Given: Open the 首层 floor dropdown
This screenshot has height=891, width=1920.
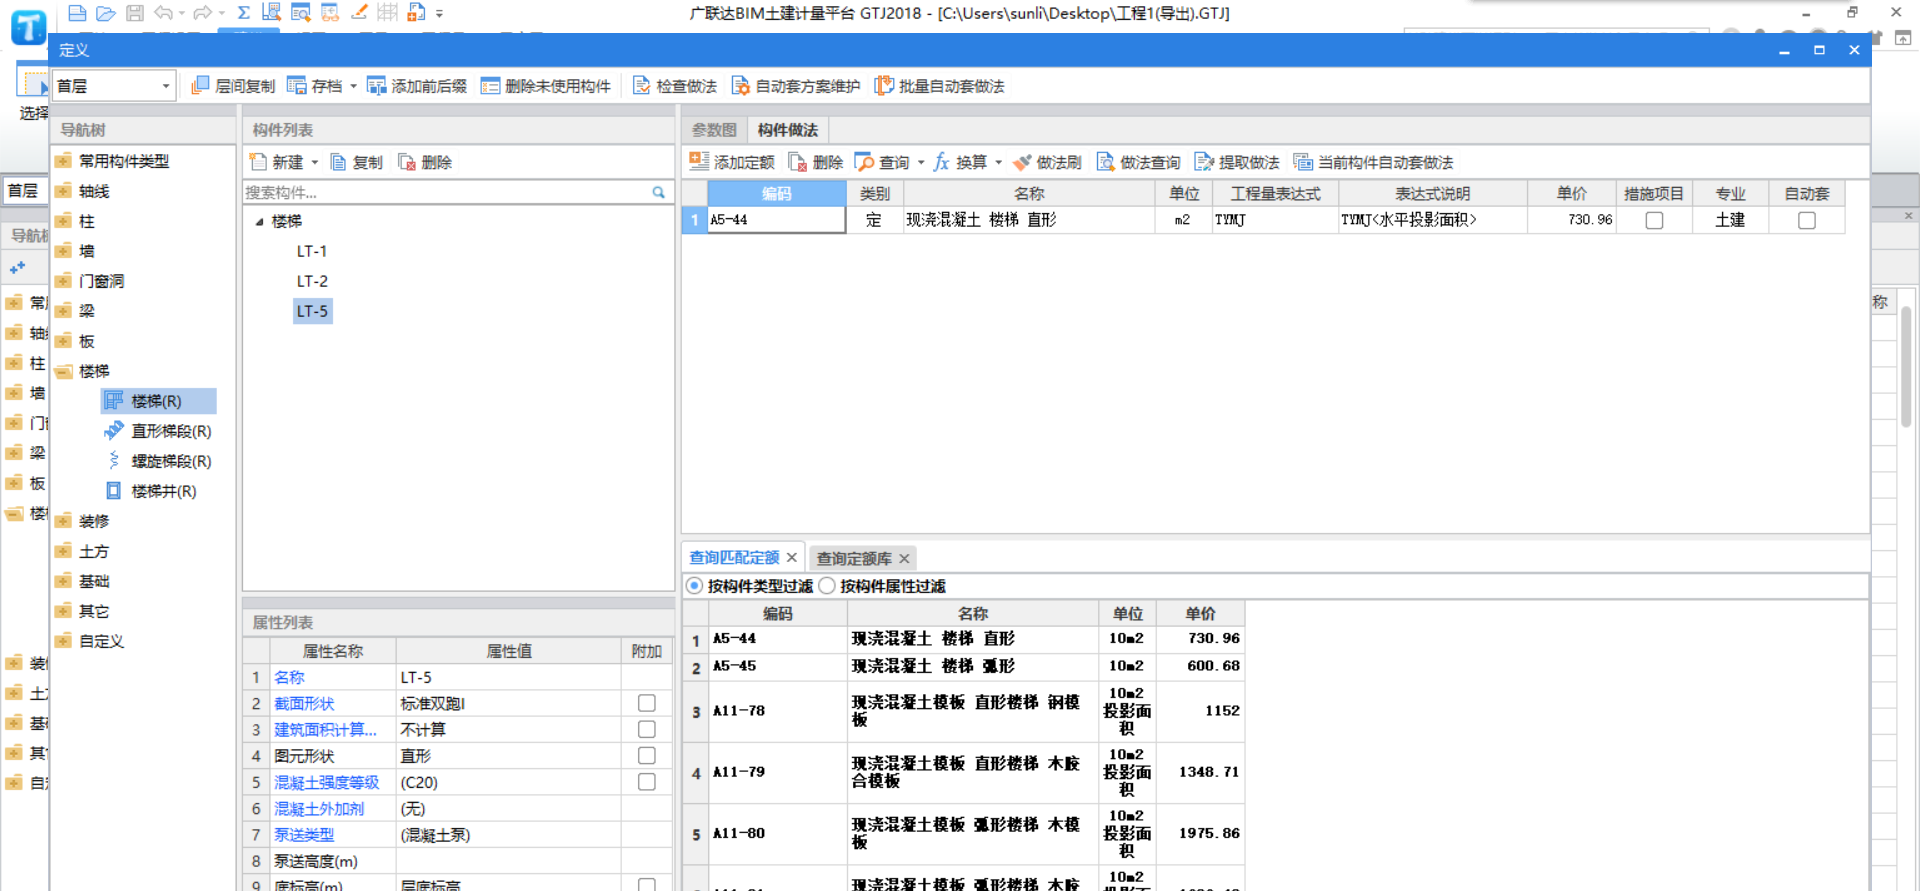Looking at the screenshot, I should 166,86.
